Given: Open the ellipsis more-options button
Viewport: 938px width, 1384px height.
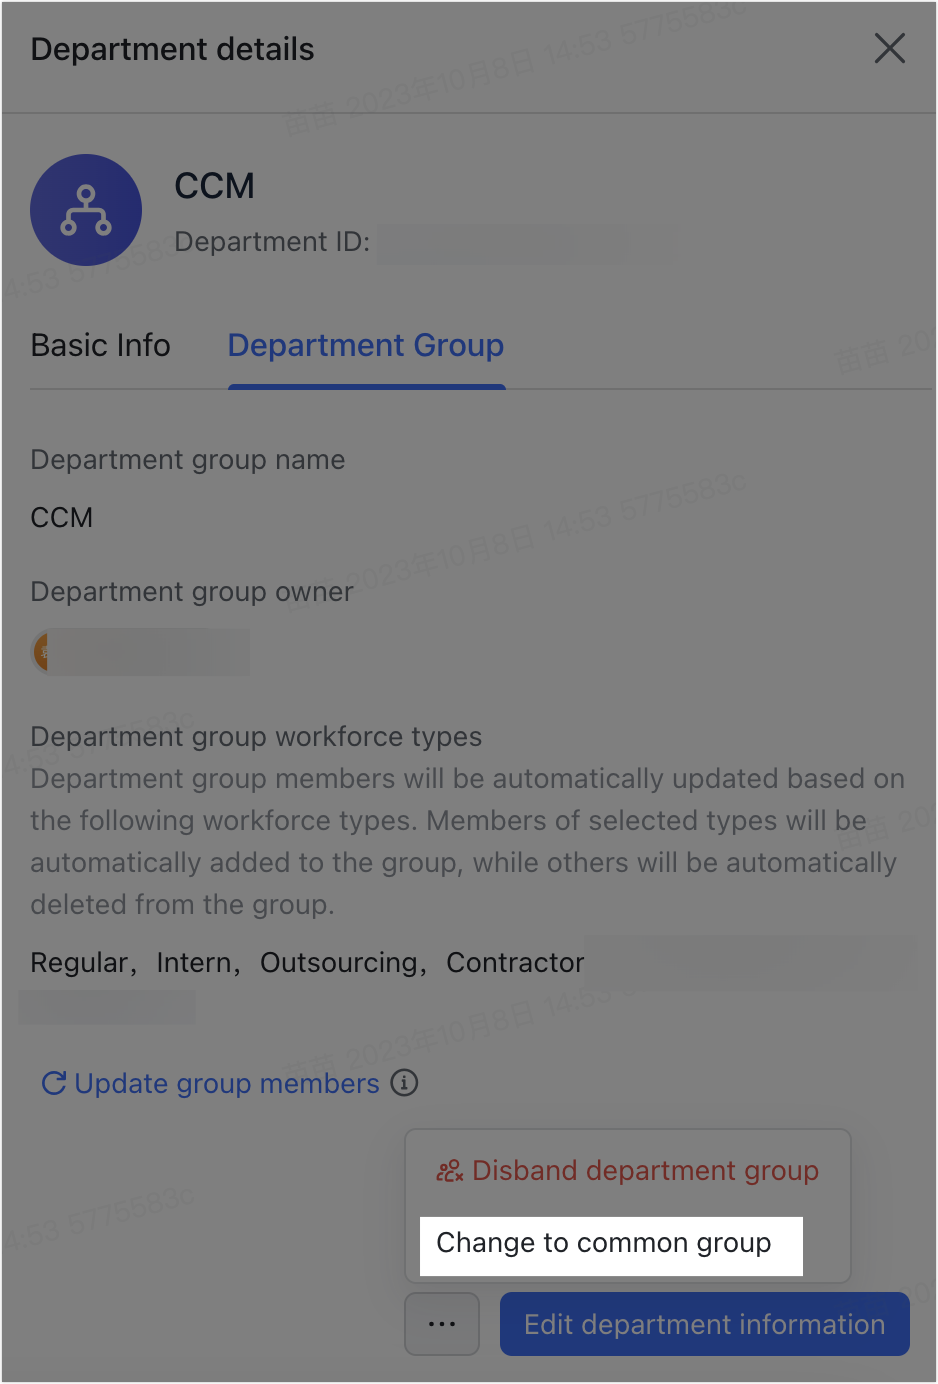Looking at the screenshot, I should (x=441, y=1323).
